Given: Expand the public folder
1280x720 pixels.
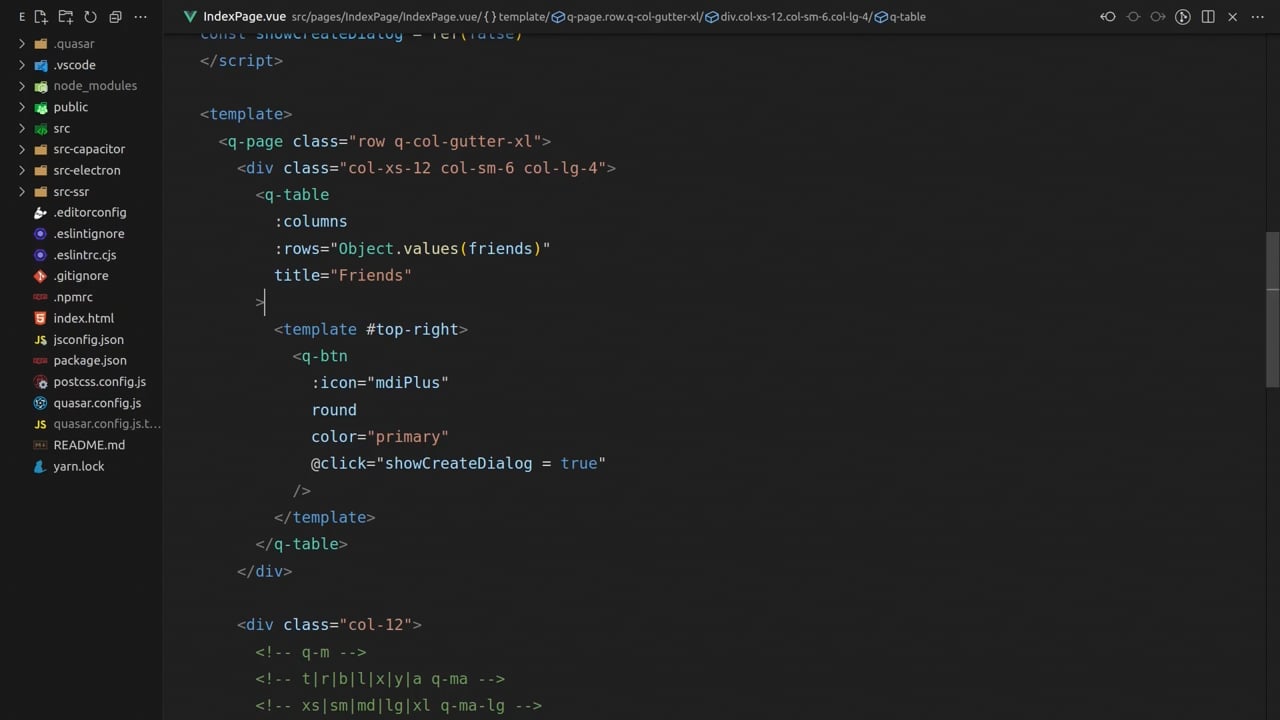Looking at the screenshot, I should [22, 107].
